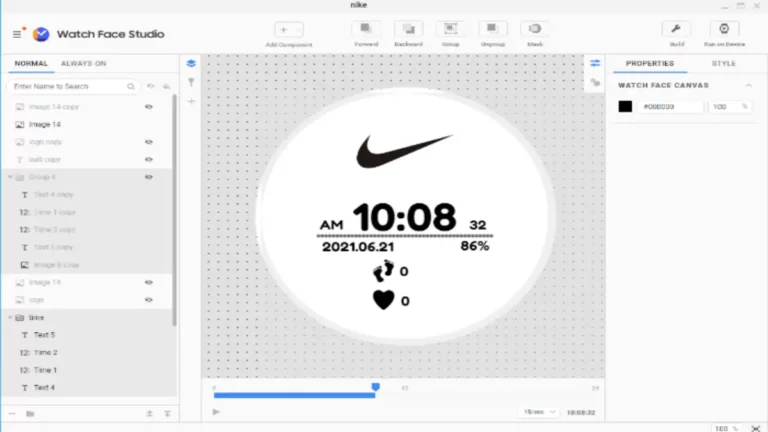Select the 10:08 time text on canvas
The image size is (768, 432).
tap(404, 217)
